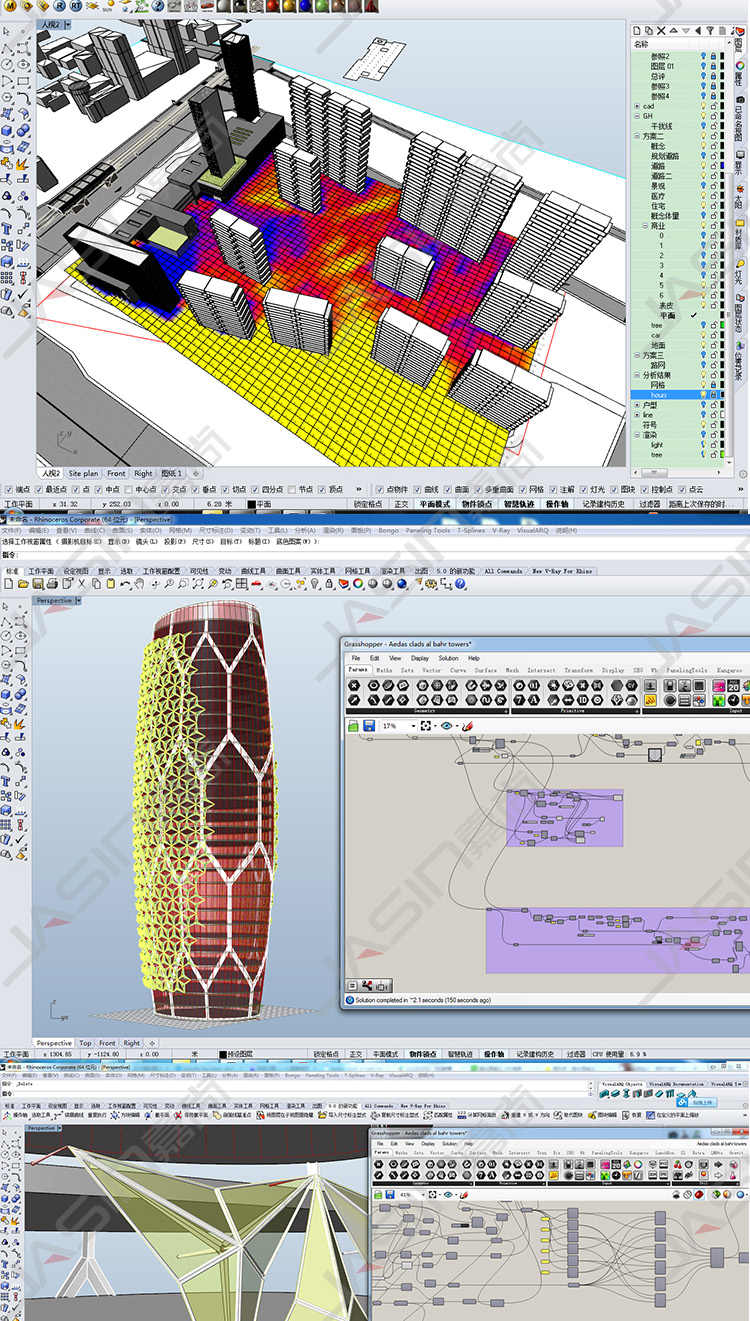Open the 属性 properties side tab
The width and height of the screenshot is (750, 1321).
[x=740, y=73]
